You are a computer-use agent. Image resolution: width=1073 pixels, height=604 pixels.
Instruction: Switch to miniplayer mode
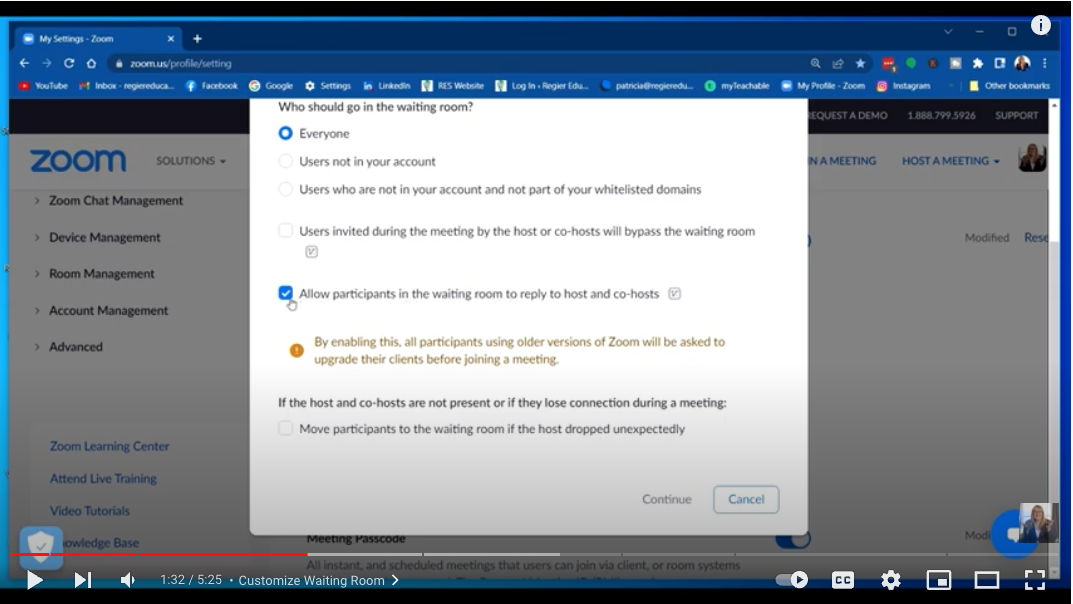point(939,580)
